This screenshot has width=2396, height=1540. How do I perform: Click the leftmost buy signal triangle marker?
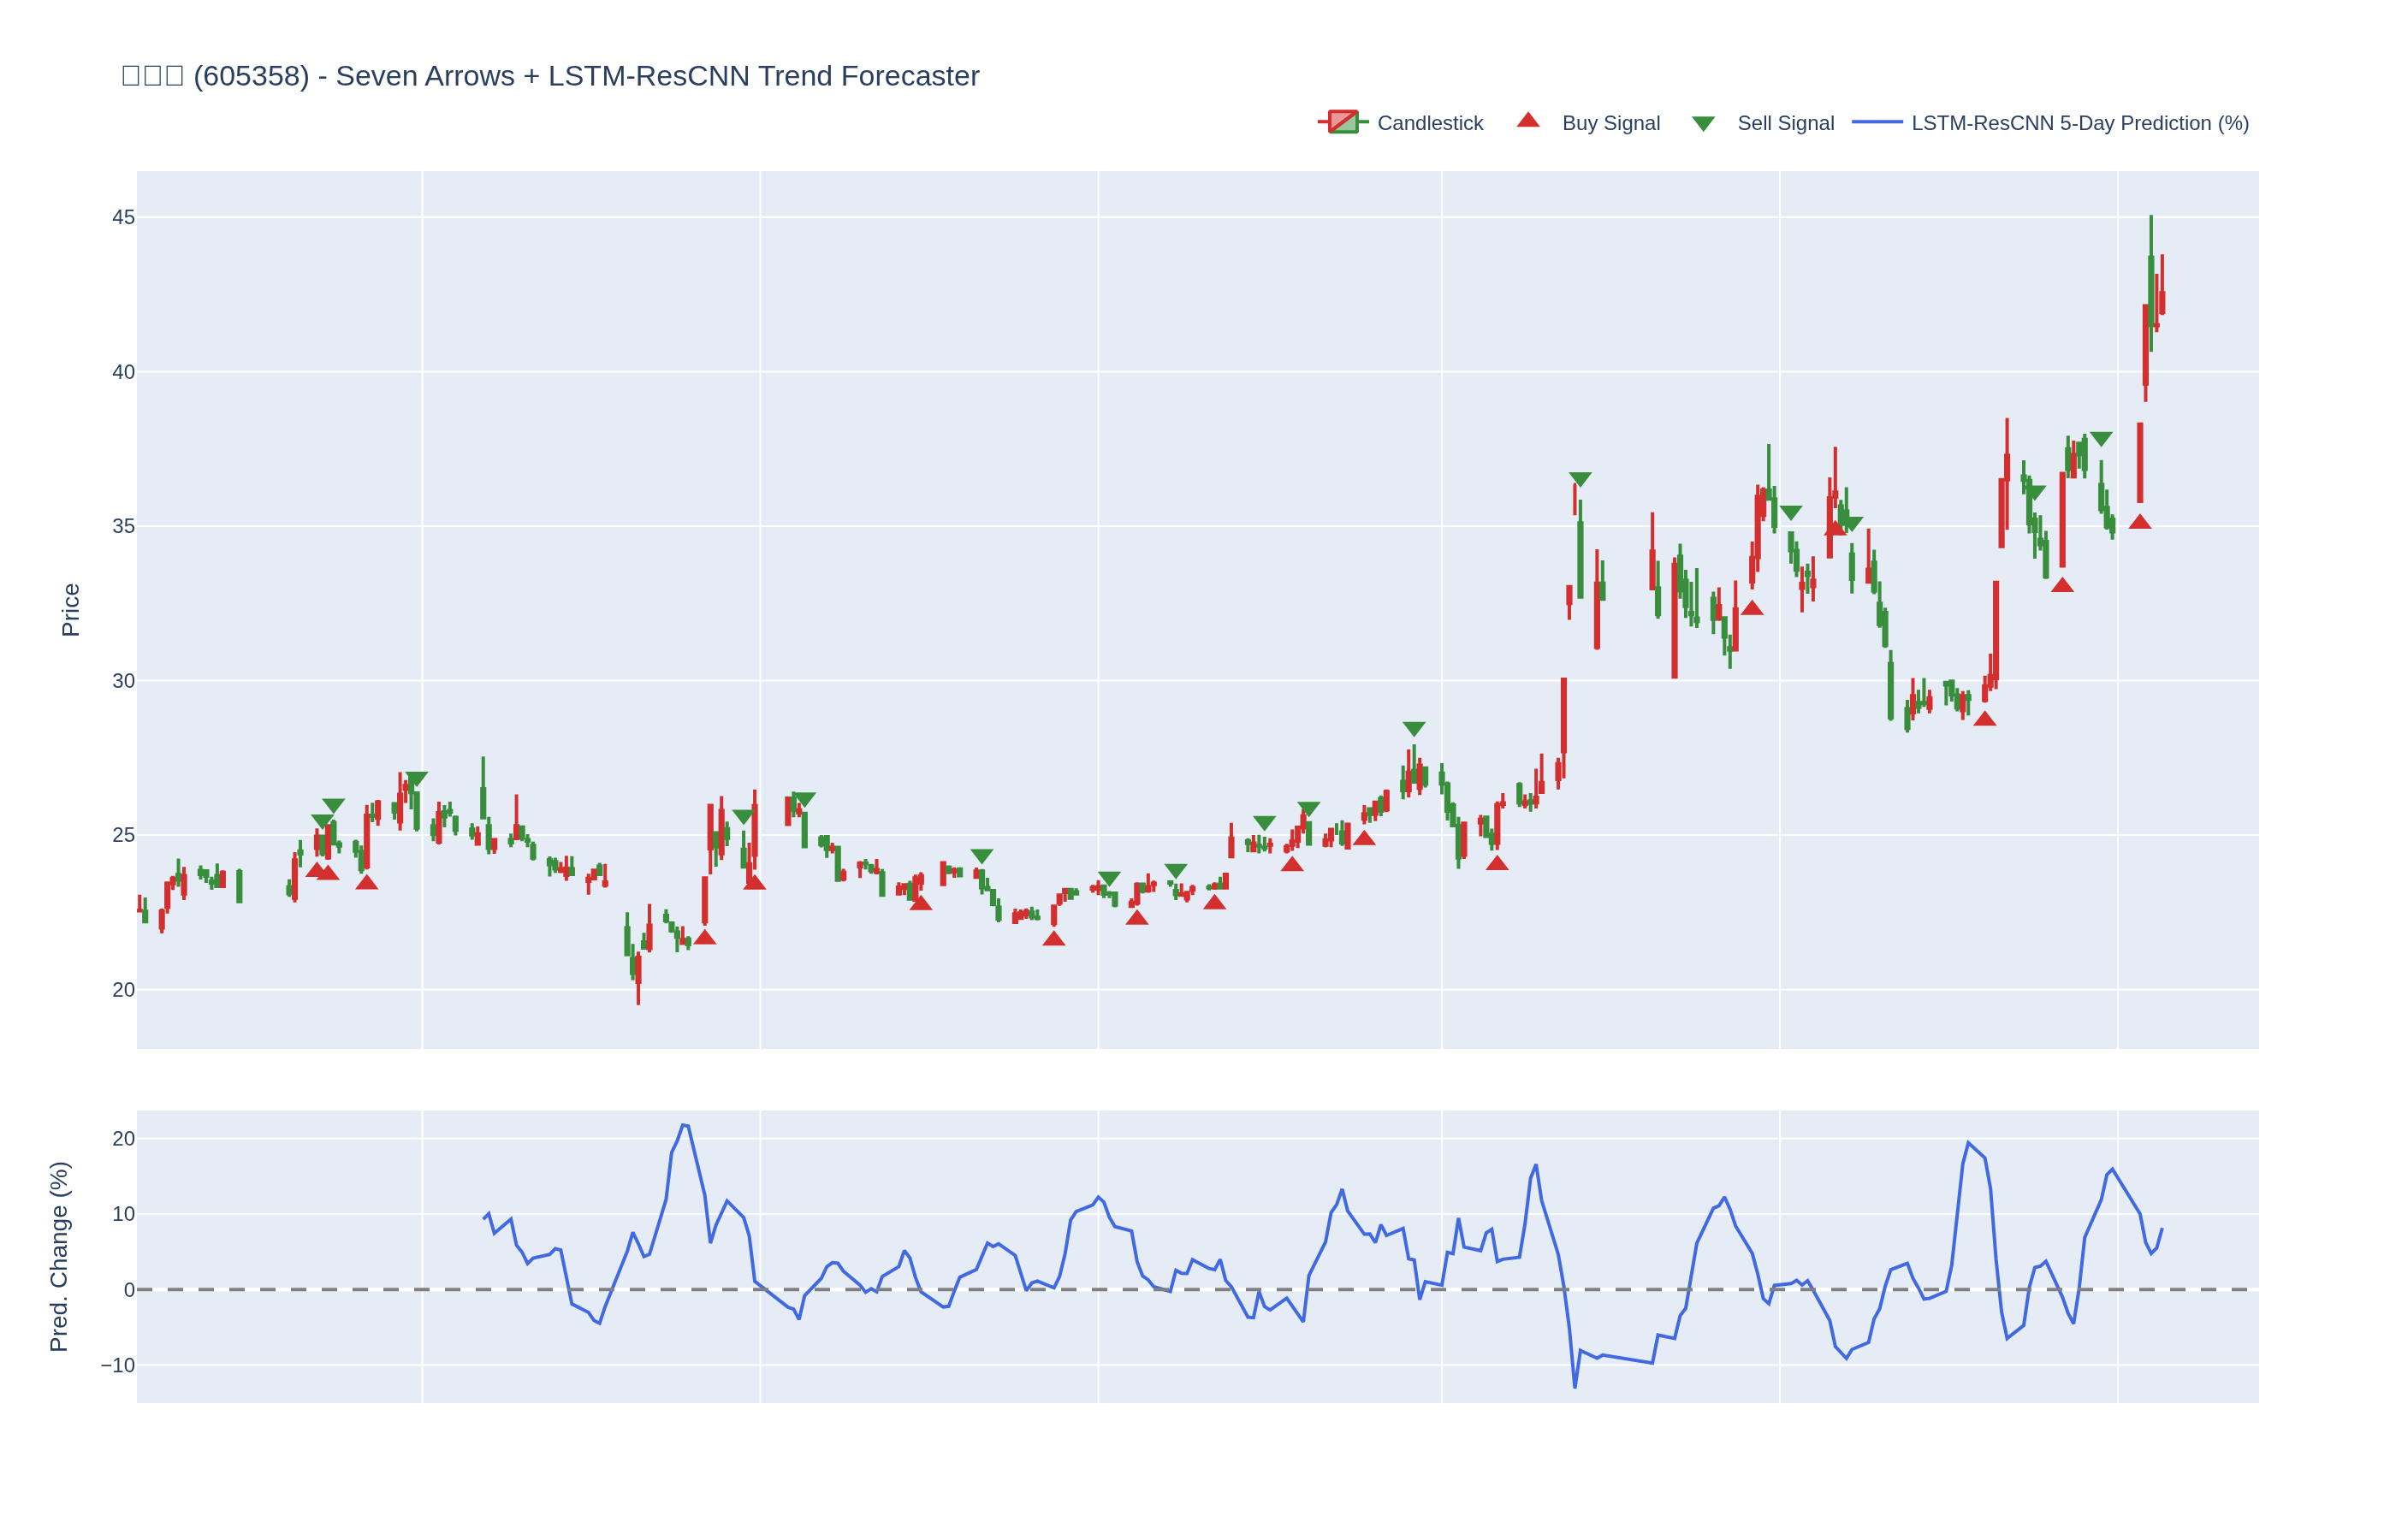317,870
